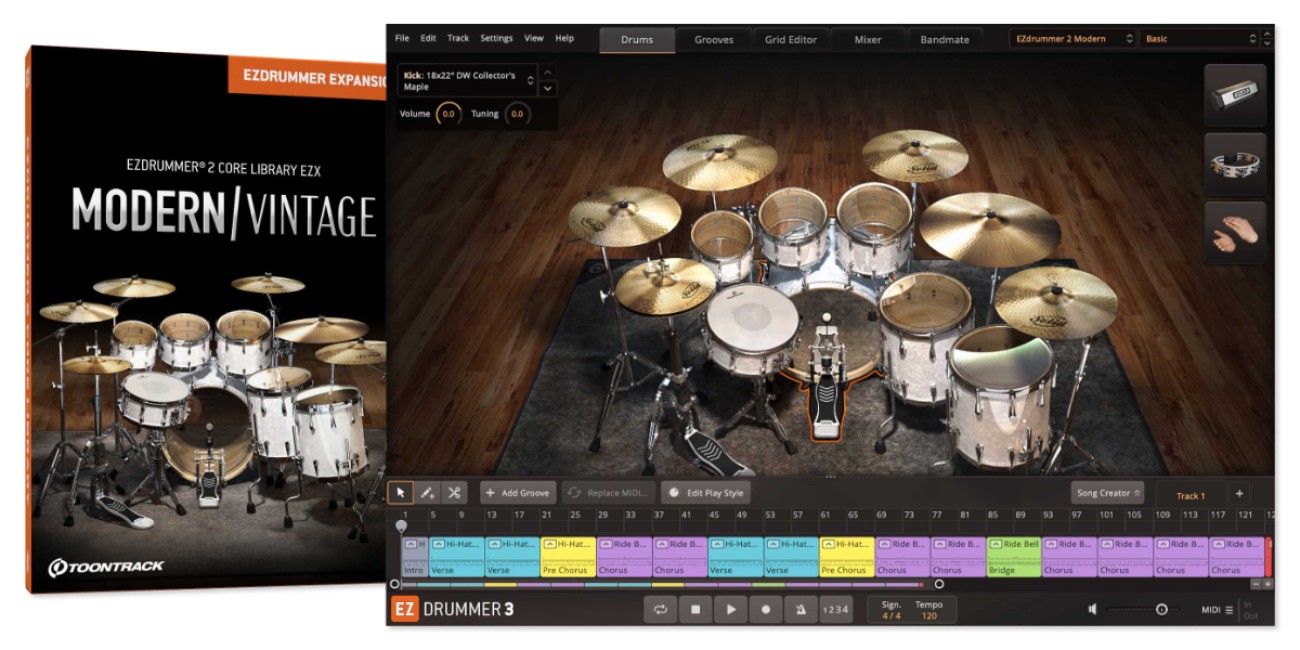Click the MIDI In/Out indicator

click(1251, 609)
